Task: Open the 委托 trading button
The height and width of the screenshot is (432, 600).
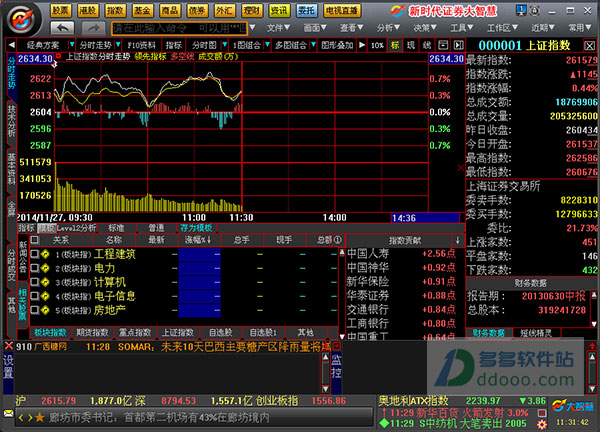Action: click(x=307, y=10)
